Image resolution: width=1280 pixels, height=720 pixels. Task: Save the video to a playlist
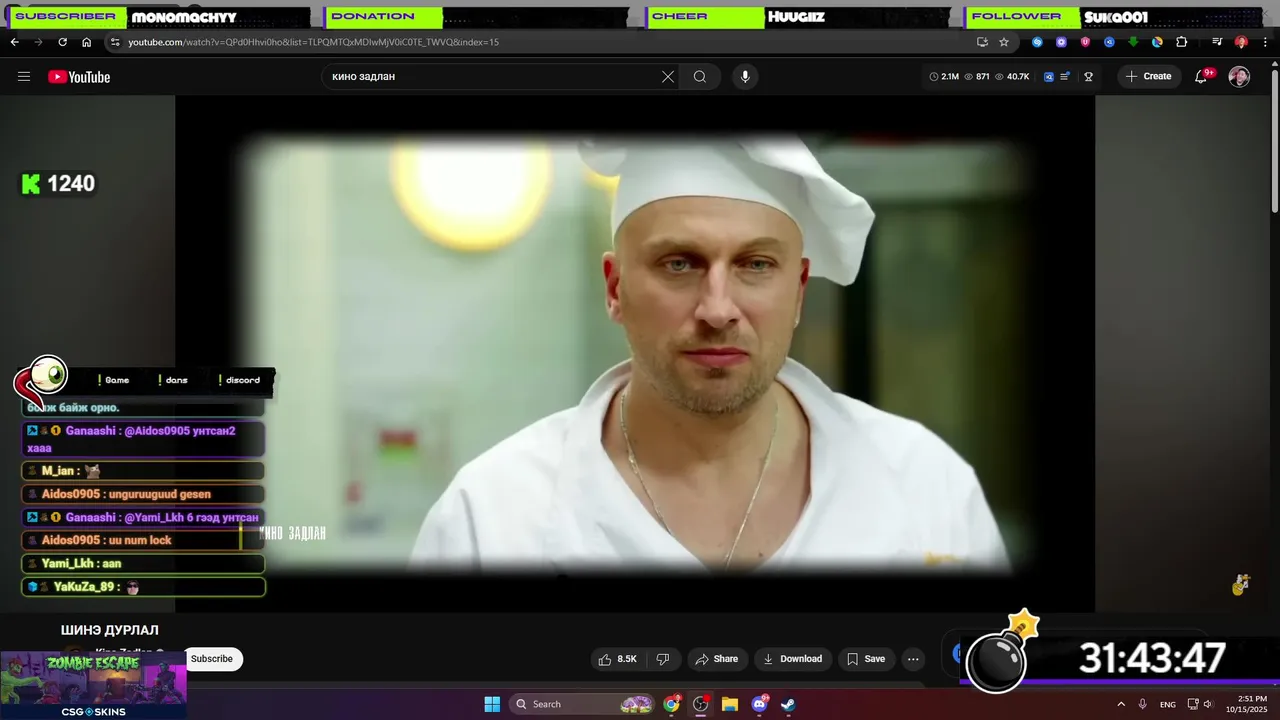(866, 659)
